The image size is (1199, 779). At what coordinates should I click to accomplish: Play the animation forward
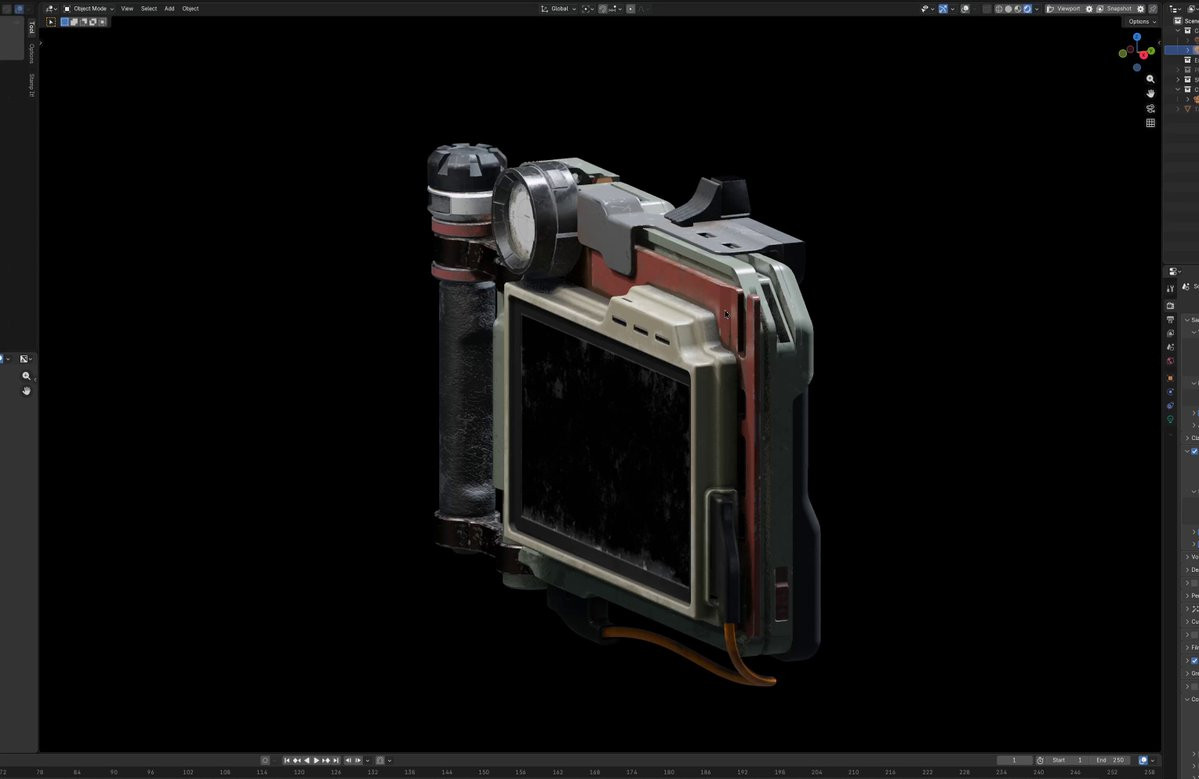pos(317,760)
